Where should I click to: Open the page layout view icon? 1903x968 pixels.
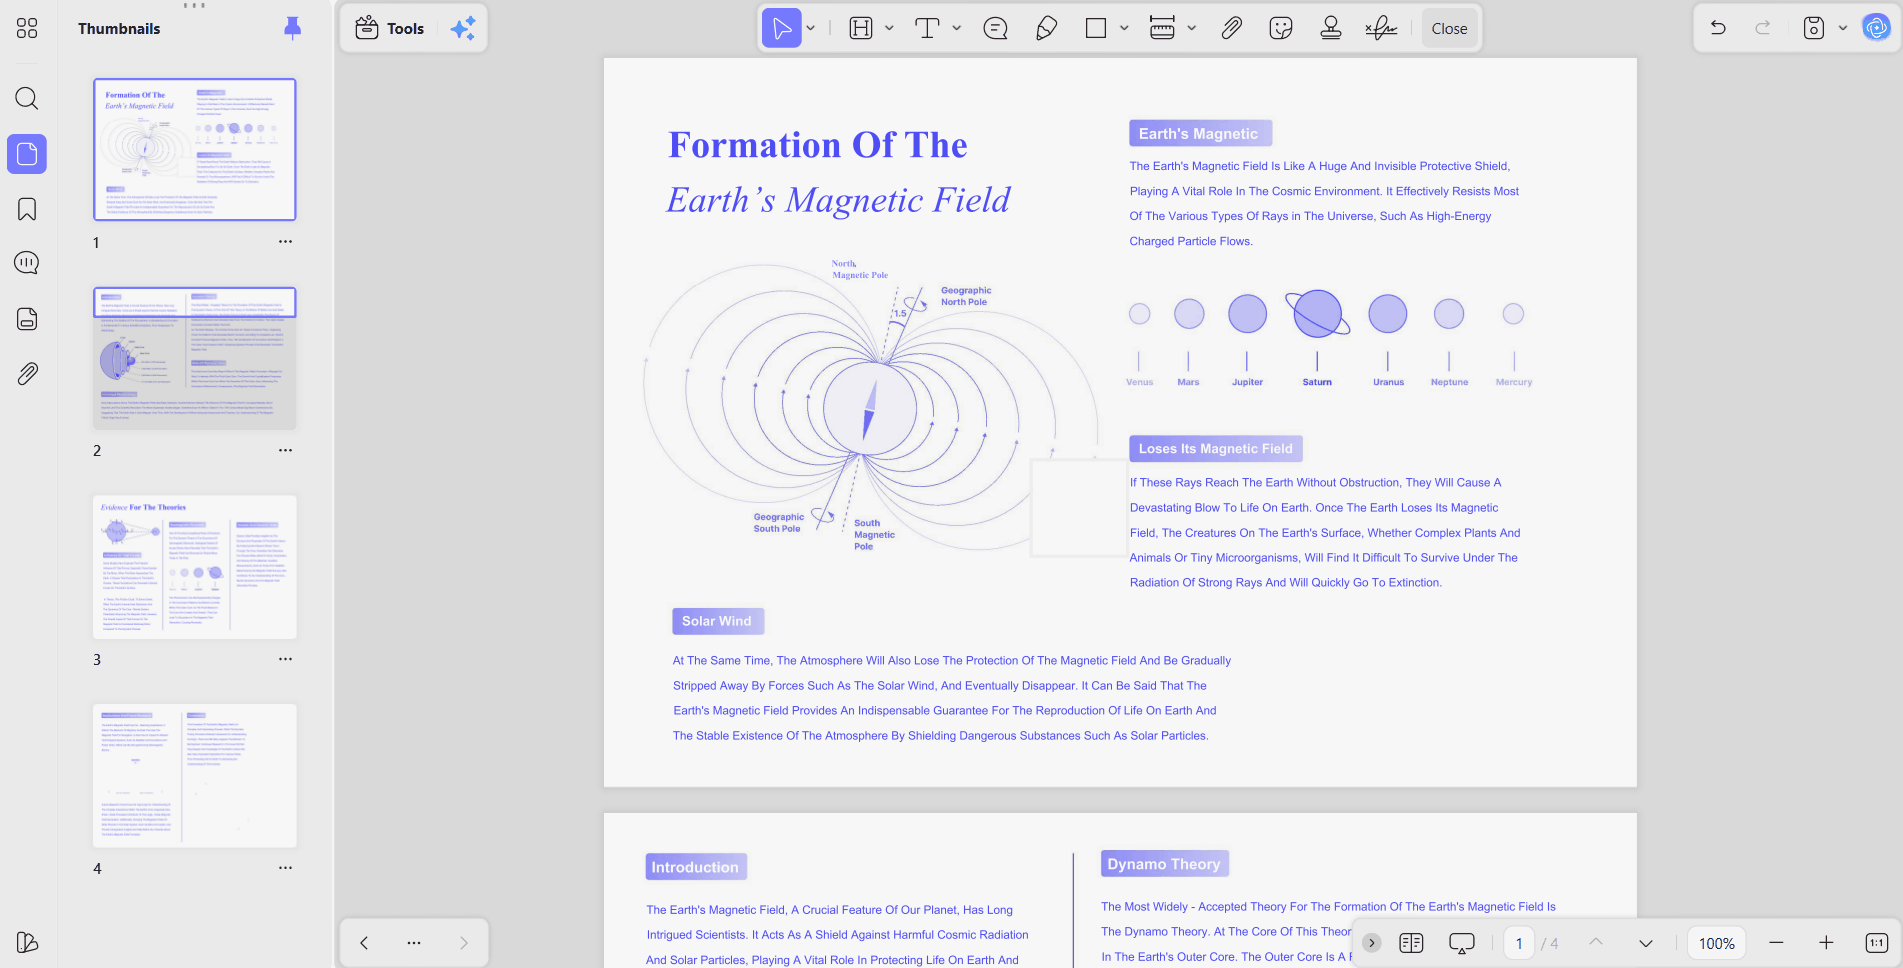pos(1411,943)
